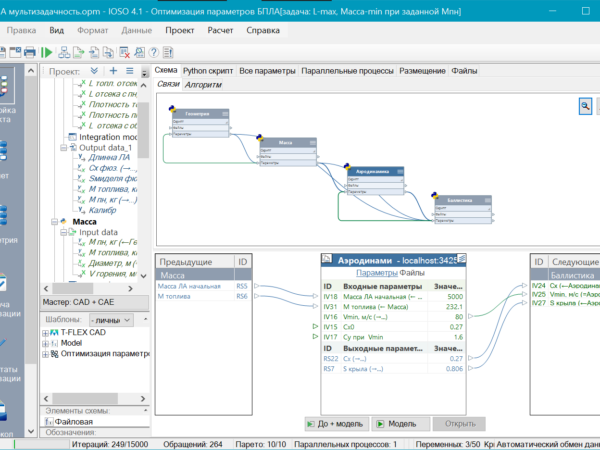Viewport: 600px width, 450px height.
Task: Switch to the Параллельные процессы tab
Action: point(347,71)
